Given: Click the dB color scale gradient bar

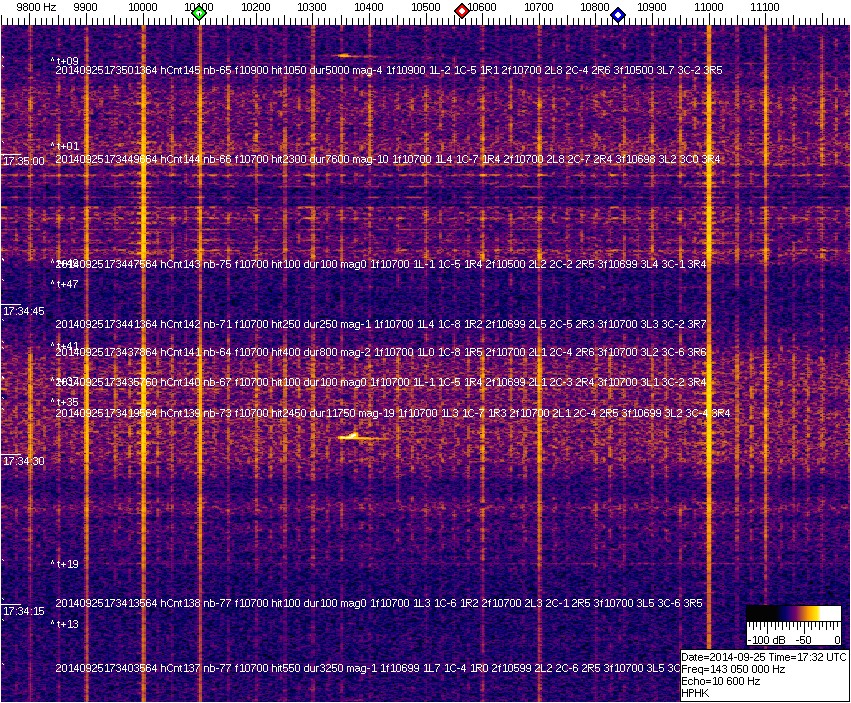Looking at the screenshot, I should (x=793, y=613).
